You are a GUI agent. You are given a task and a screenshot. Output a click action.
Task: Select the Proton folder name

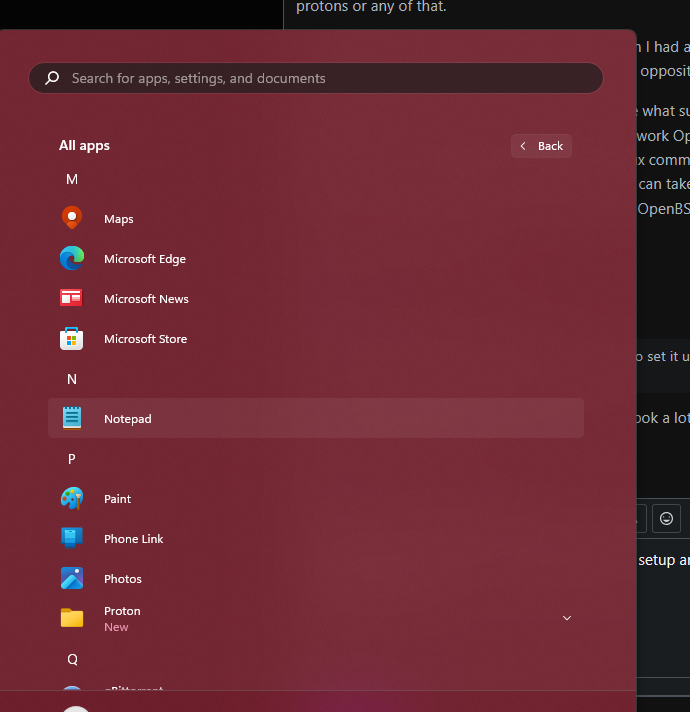click(122, 611)
